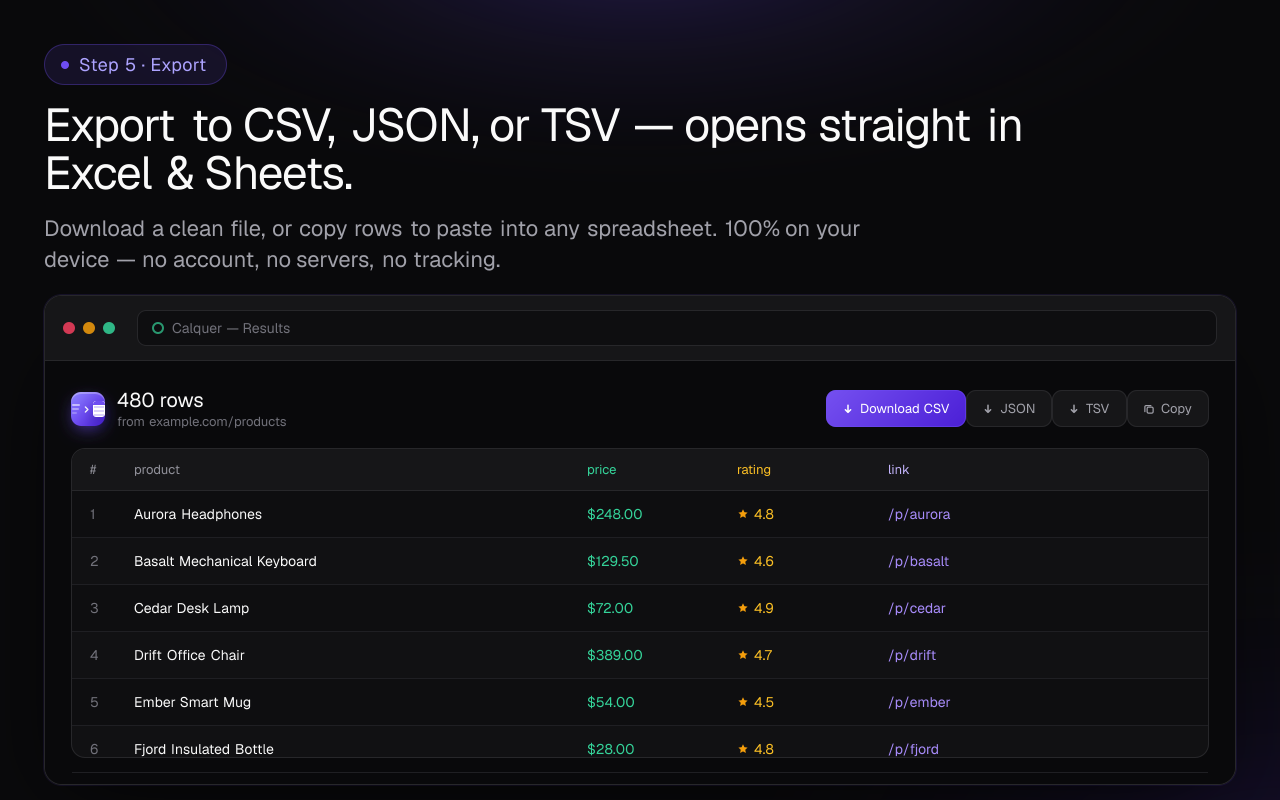Download the results as CSV
The height and width of the screenshot is (800, 1280).
(x=896, y=409)
